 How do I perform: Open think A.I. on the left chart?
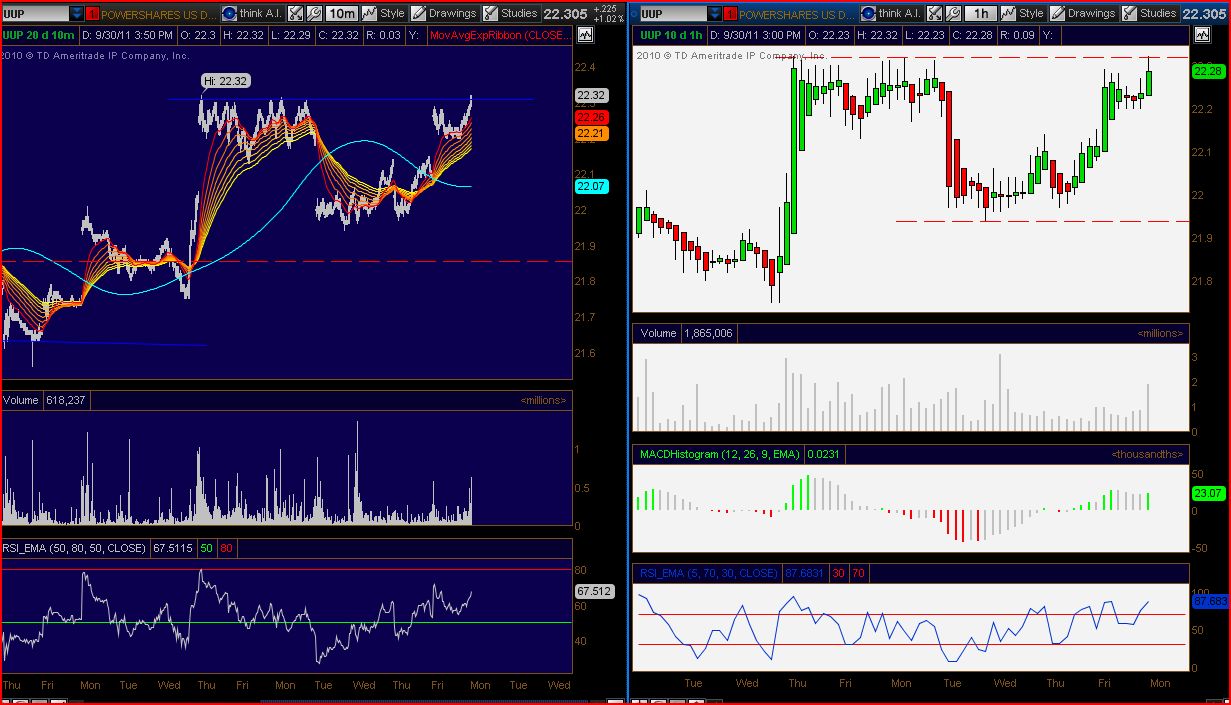(x=253, y=13)
